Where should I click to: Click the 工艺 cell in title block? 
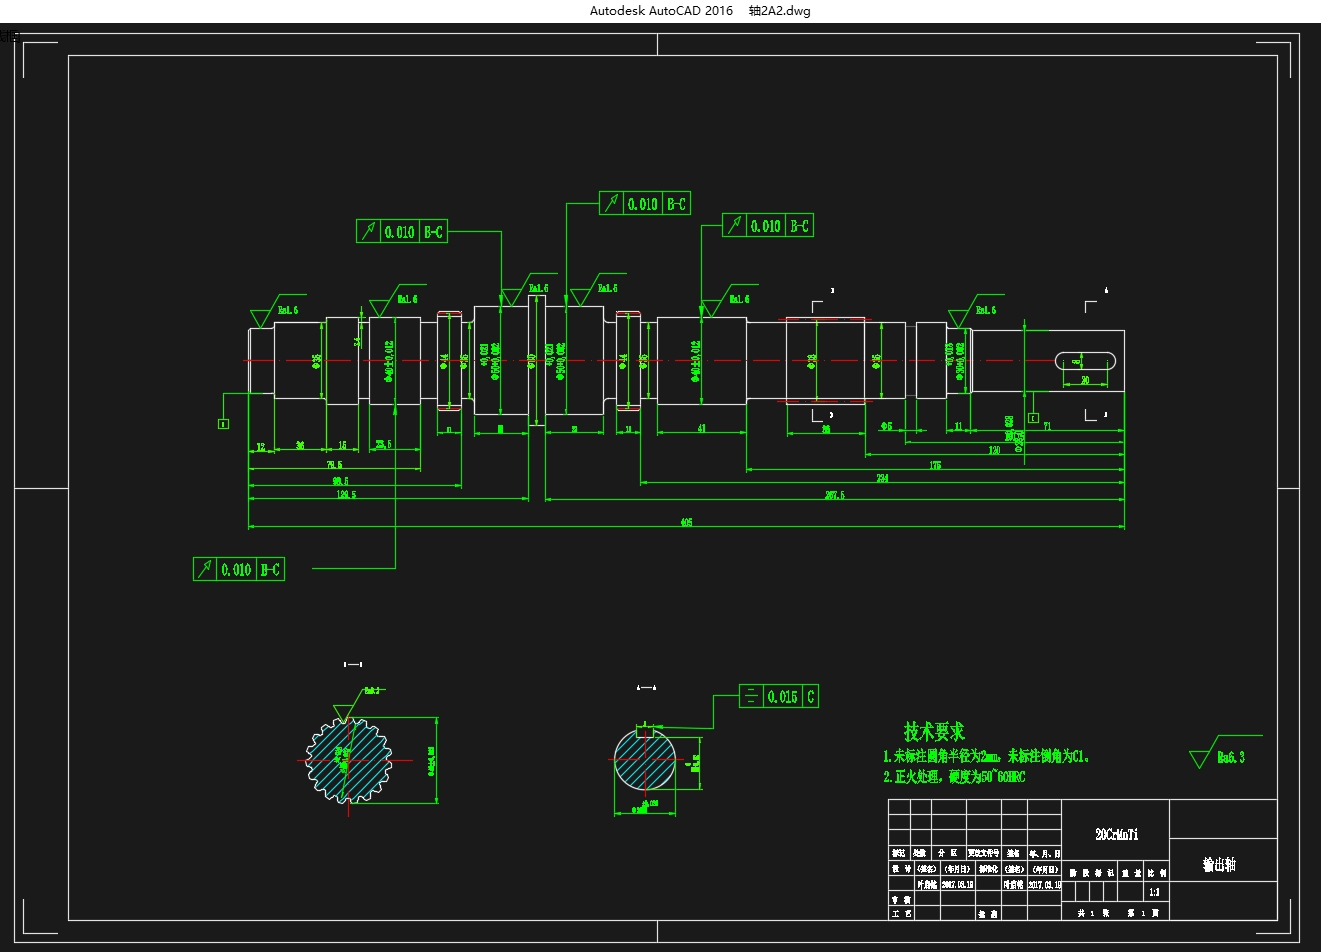click(901, 913)
